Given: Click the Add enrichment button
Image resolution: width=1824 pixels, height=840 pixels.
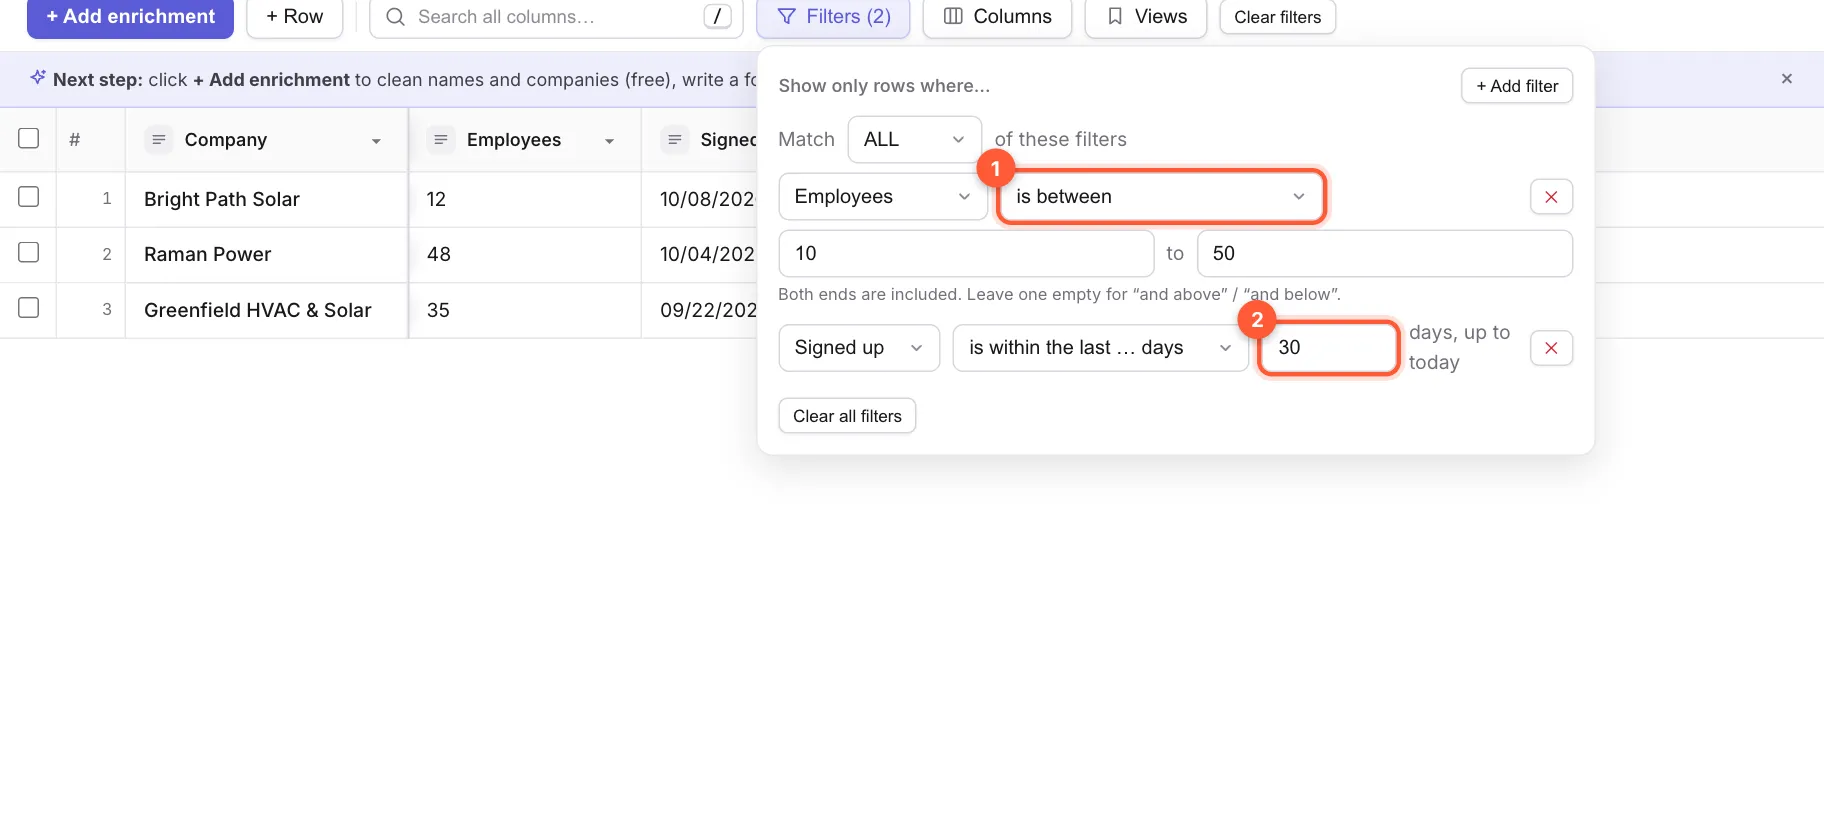Looking at the screenshot, I should 130,17.
